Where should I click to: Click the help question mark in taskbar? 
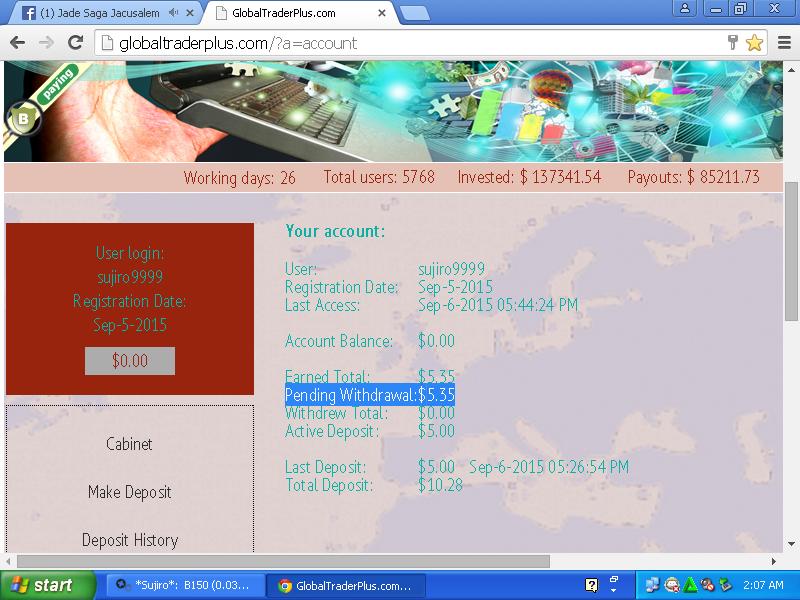pos(591,585)
